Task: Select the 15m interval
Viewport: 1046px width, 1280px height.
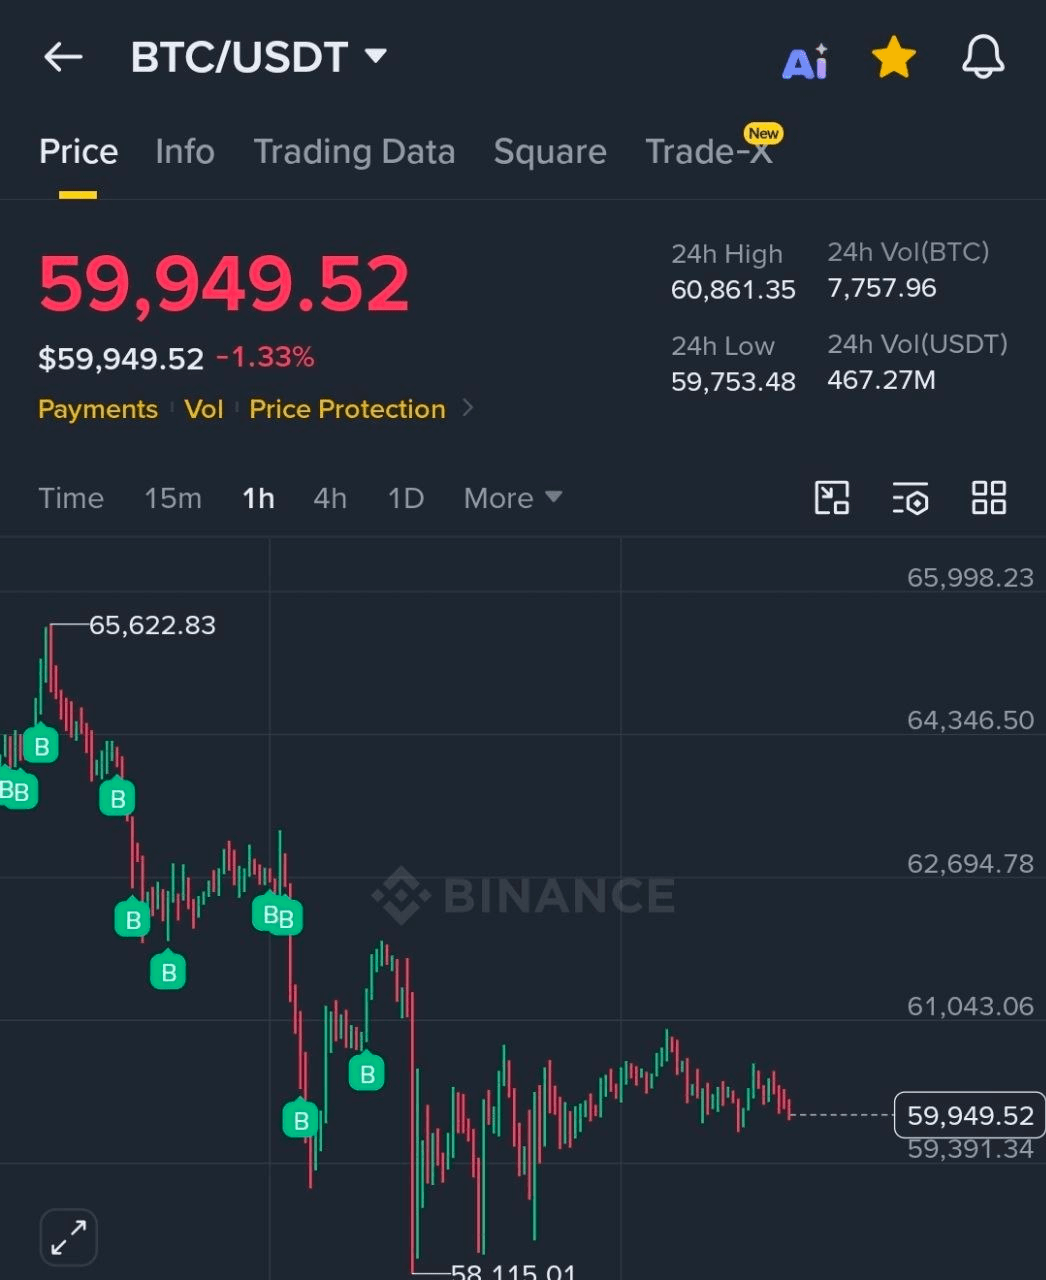Action: (x=173, y=498)
